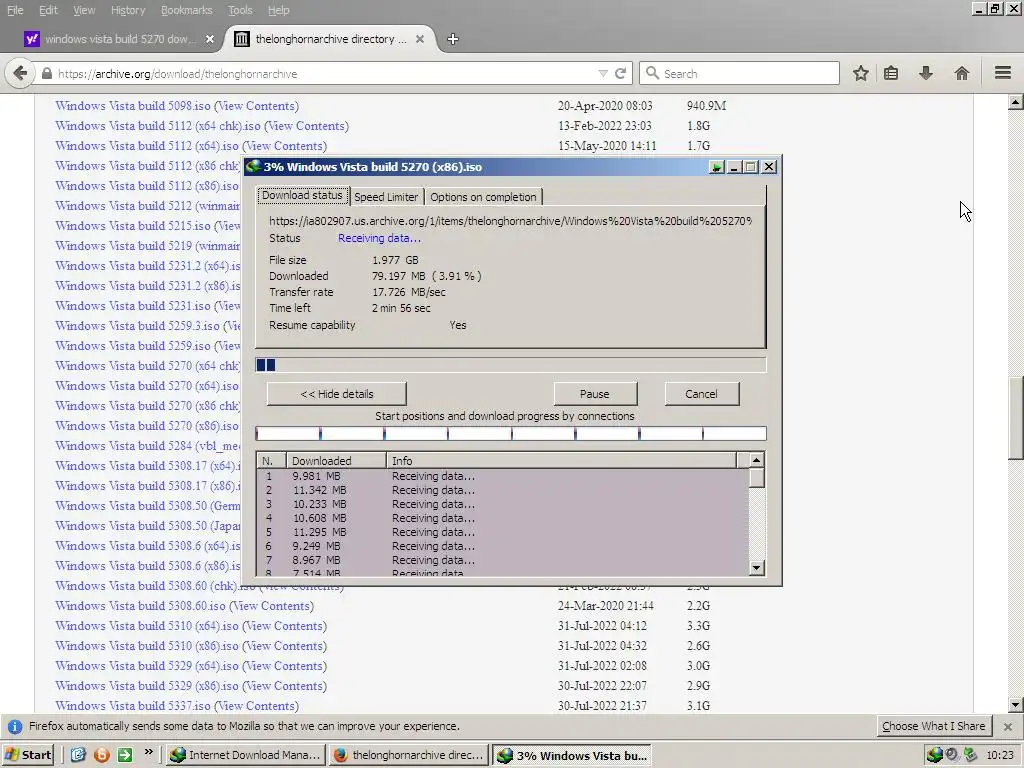Image resolution: width=1024 pixels, height=768 pixels.
Task: Open Windows Vista build 5112 (x64).iso link
Action: tap(147, 146)
